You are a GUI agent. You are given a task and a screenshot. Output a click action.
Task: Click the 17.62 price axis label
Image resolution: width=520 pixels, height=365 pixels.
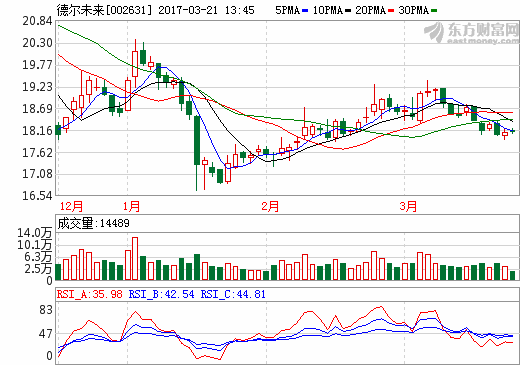(37, 153)
